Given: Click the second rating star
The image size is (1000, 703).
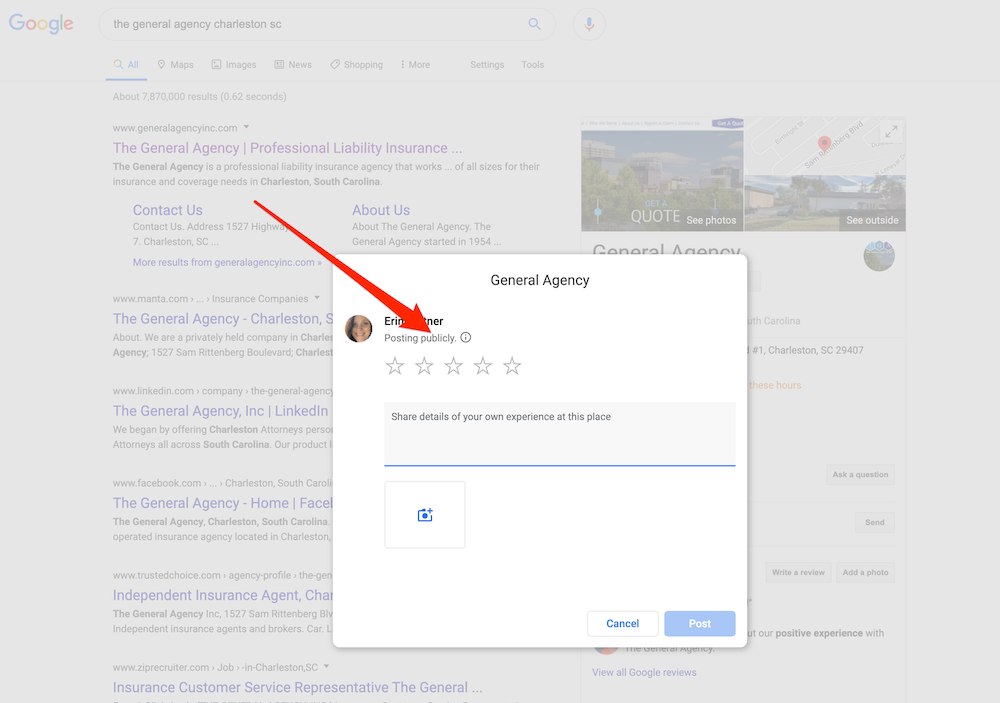Looking at the screenshot, I should click(424, 366).
